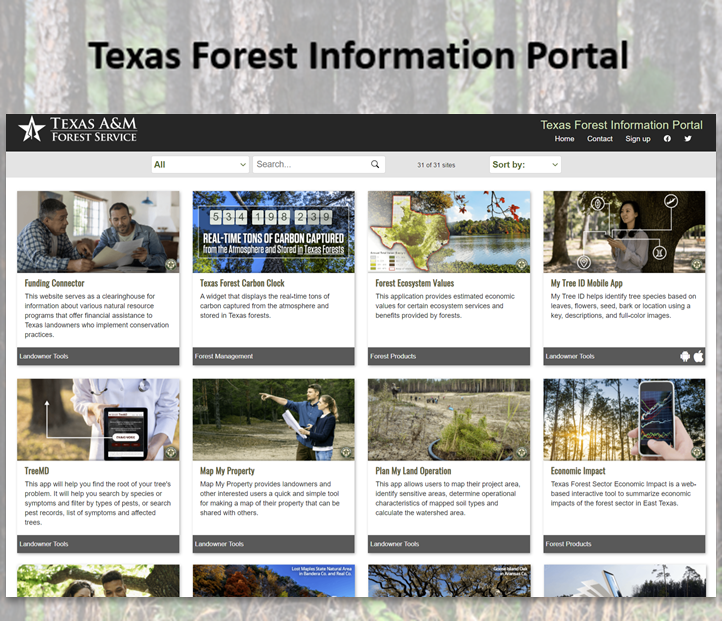722x621 pixels.
Task: Click the Forest Ecosystem Values Texas map image
Action: coord(449,232)
